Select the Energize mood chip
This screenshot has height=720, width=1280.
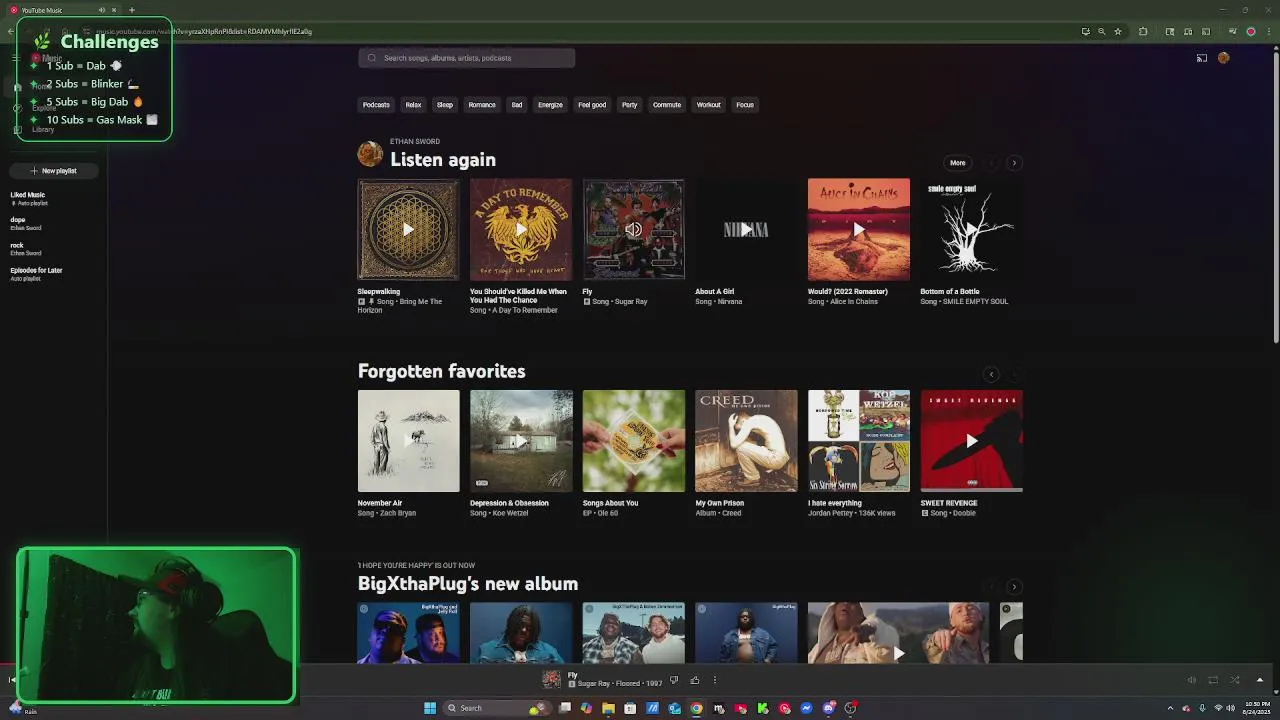click(550, 105)
